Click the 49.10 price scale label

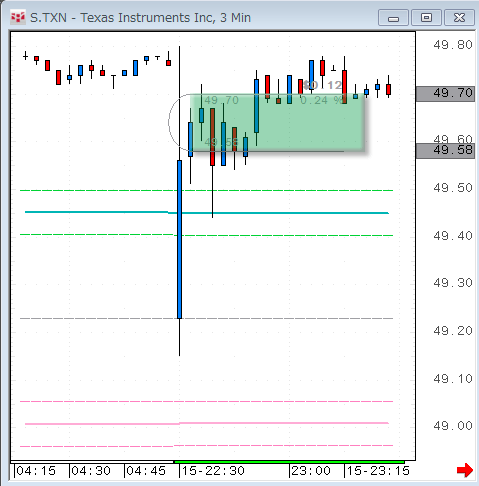point(453,379)
